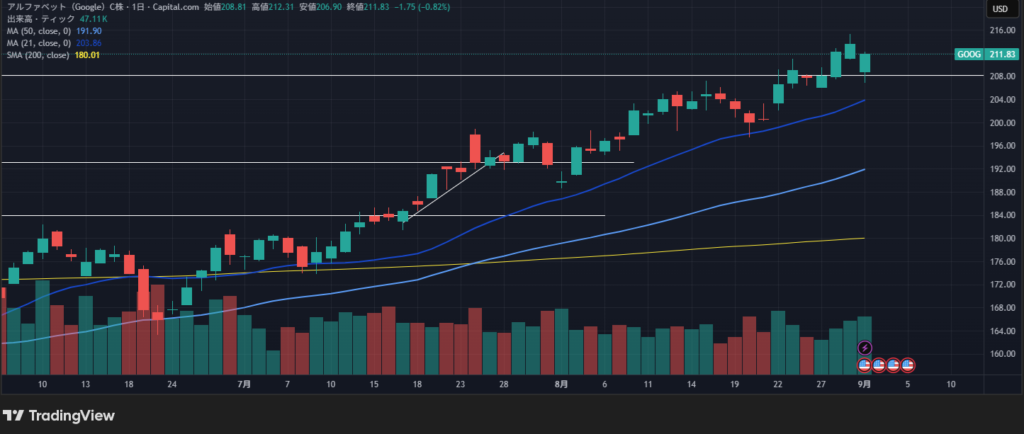Click the purple lightning event icon
1024x434 pixels.
pyautogui.click(x=865, y=348)
